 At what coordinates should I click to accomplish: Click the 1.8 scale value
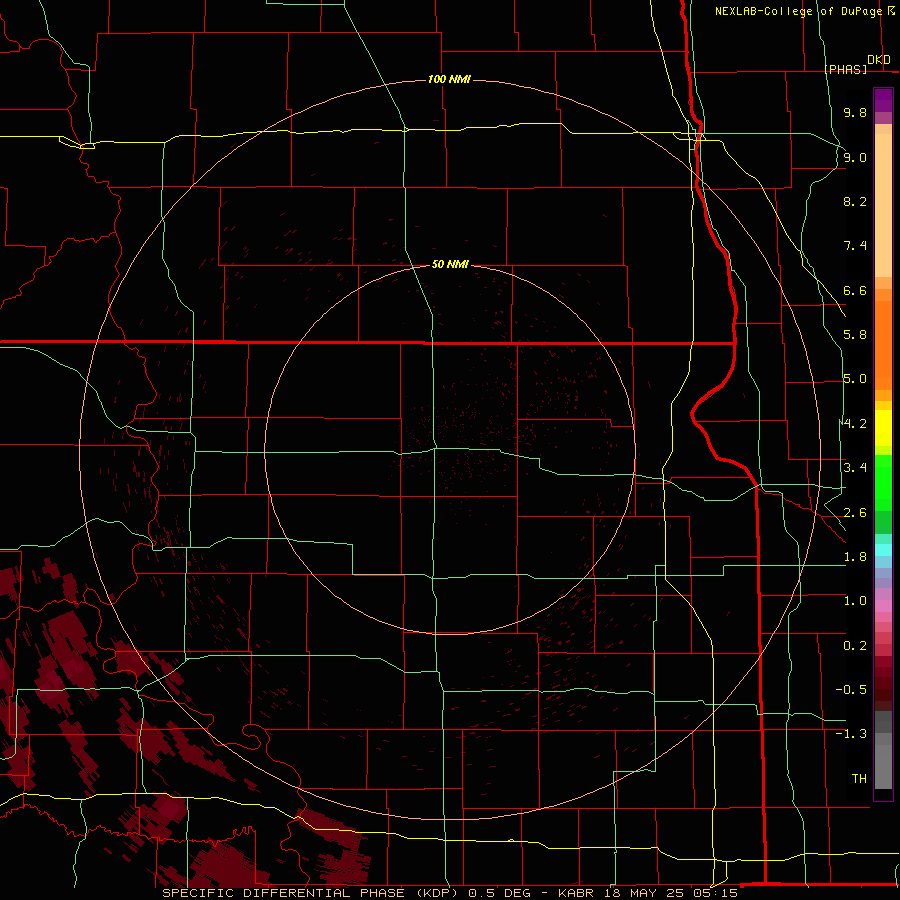[855, 557]
